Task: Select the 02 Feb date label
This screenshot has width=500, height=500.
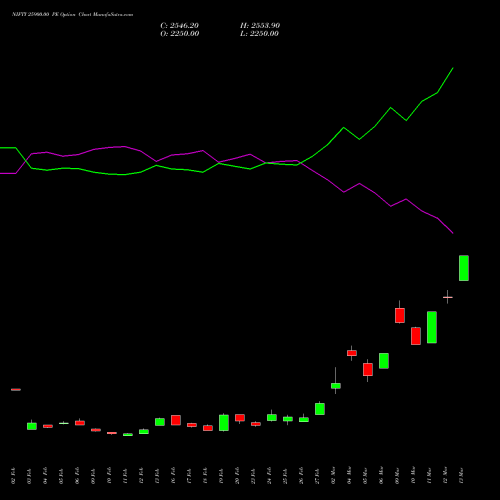Action: pyautogui.click(x=13, y=476)
